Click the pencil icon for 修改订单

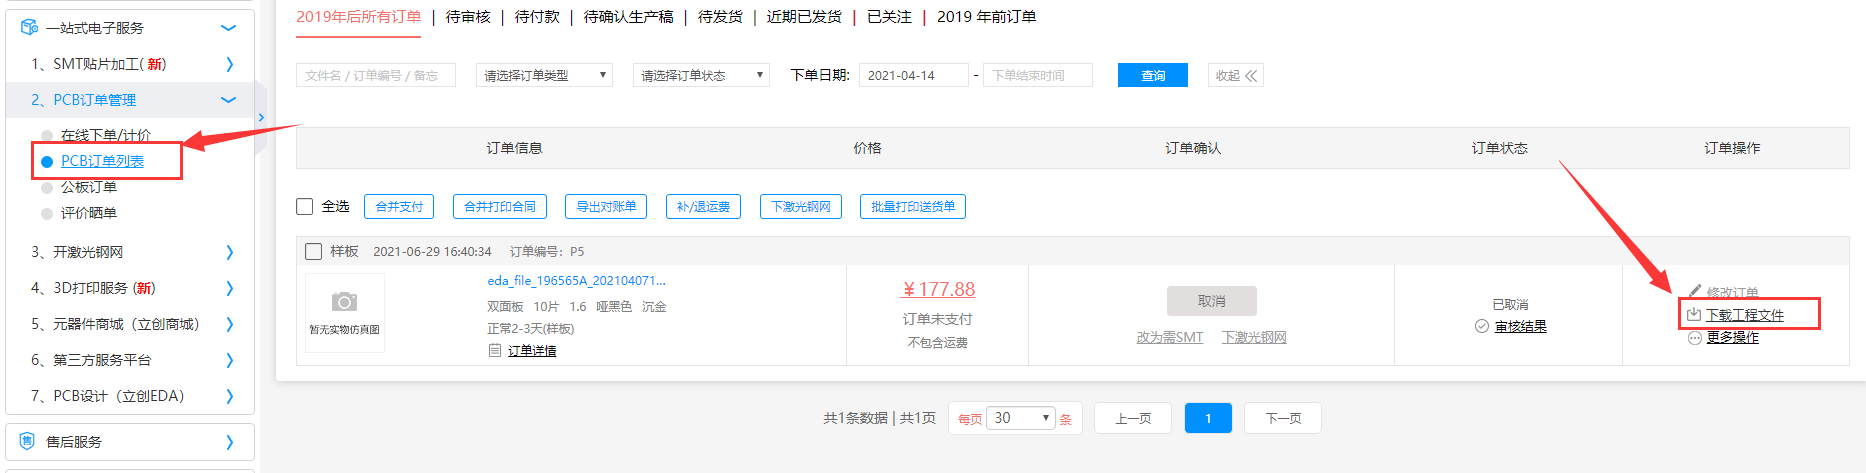point(1695,292)
